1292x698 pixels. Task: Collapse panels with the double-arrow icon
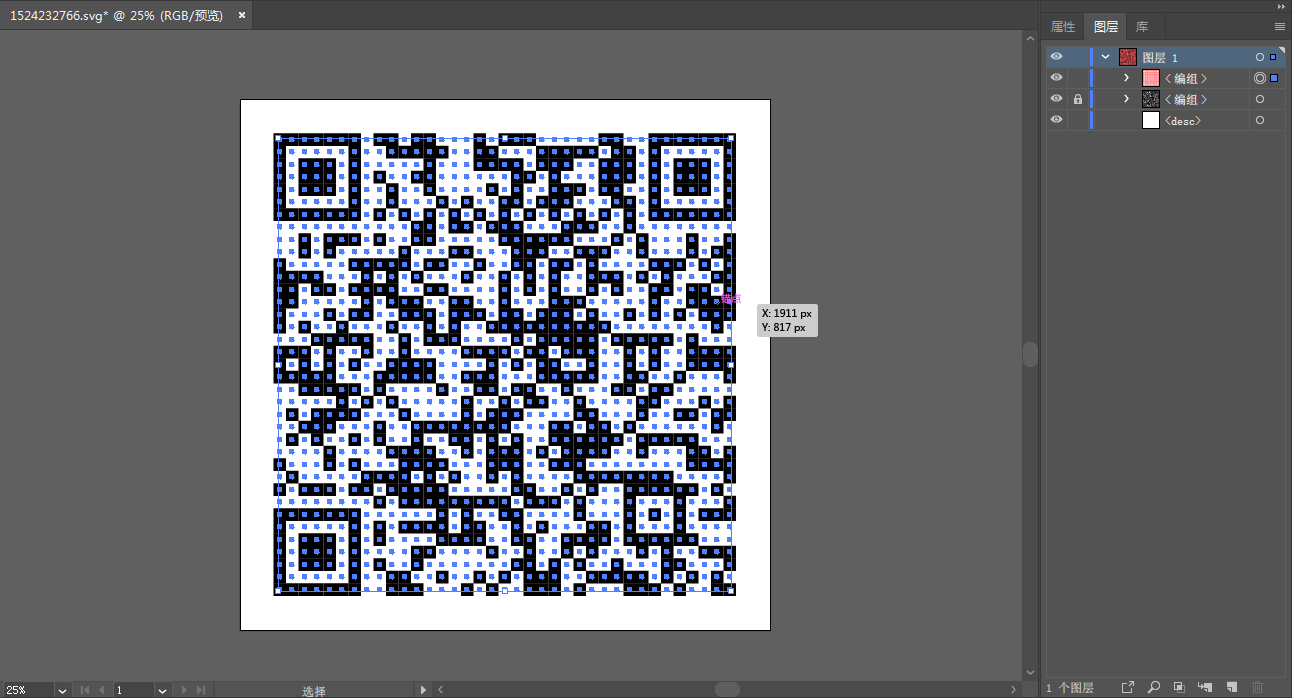(x=1281, y=5)
